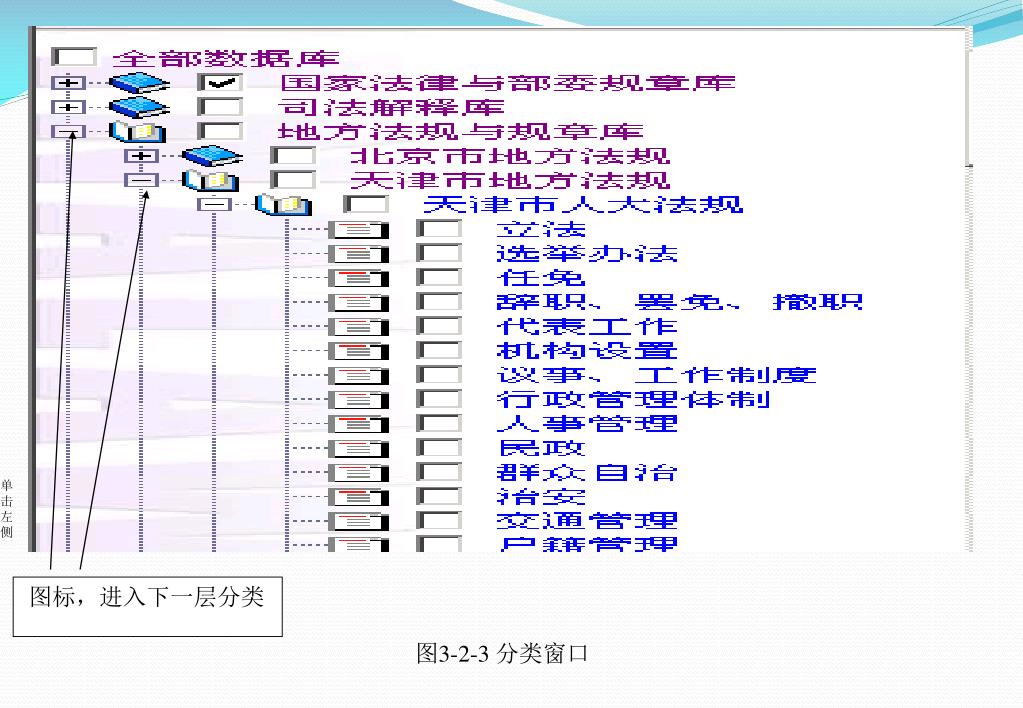Viewport: 1023px width, 708px height.
Task: Uncheck the 国家法律与部委规章库 checkbox
Action: coord(221,83)
